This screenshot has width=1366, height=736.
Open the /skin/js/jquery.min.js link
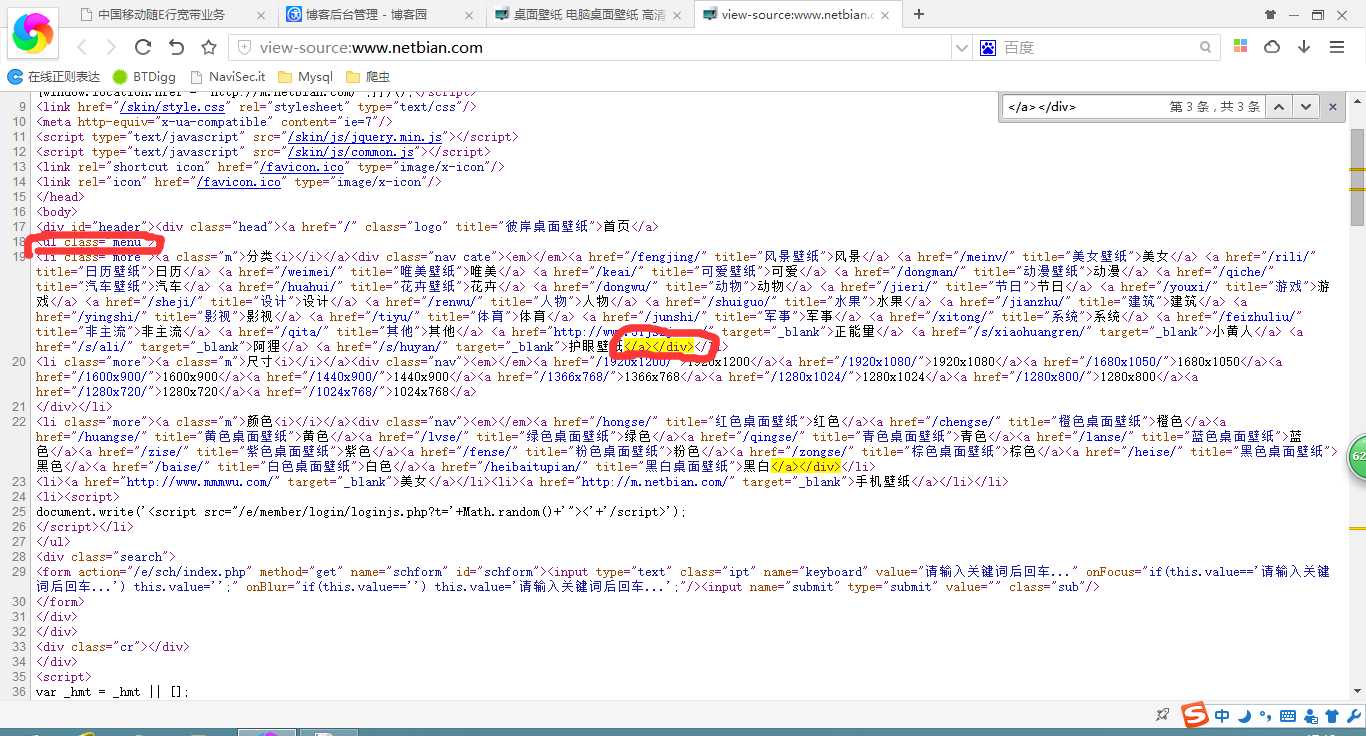click(365, 137)
